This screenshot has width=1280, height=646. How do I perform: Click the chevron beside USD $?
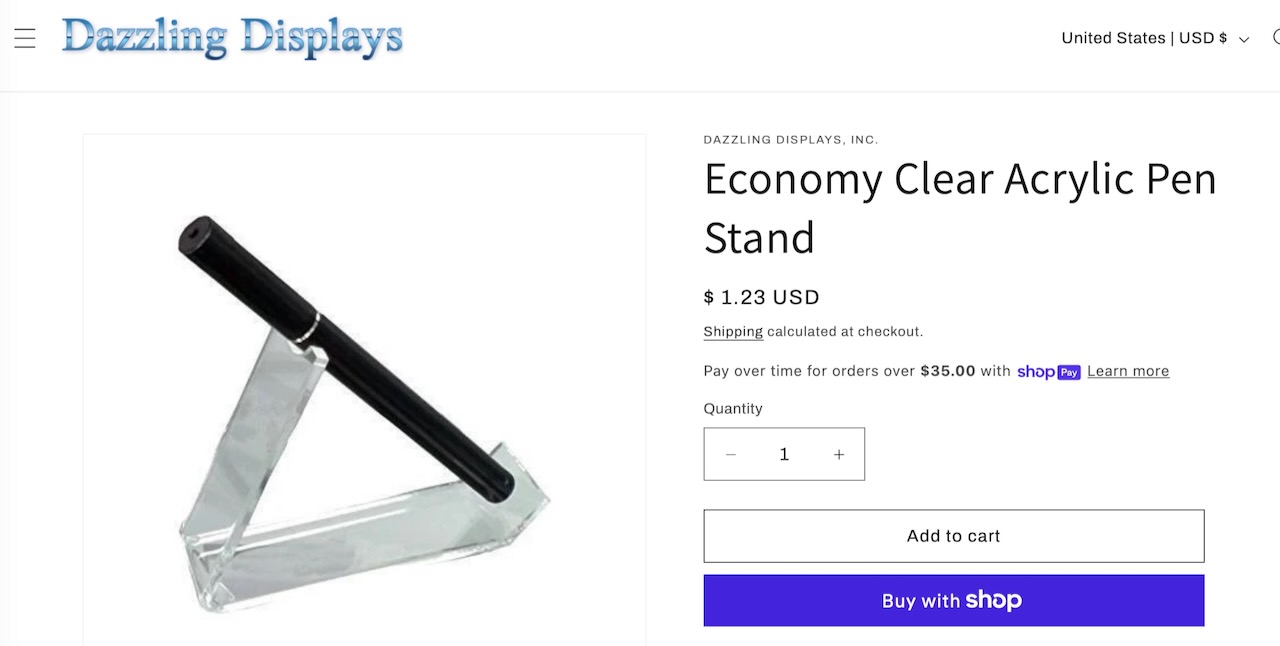[1244, 40]
